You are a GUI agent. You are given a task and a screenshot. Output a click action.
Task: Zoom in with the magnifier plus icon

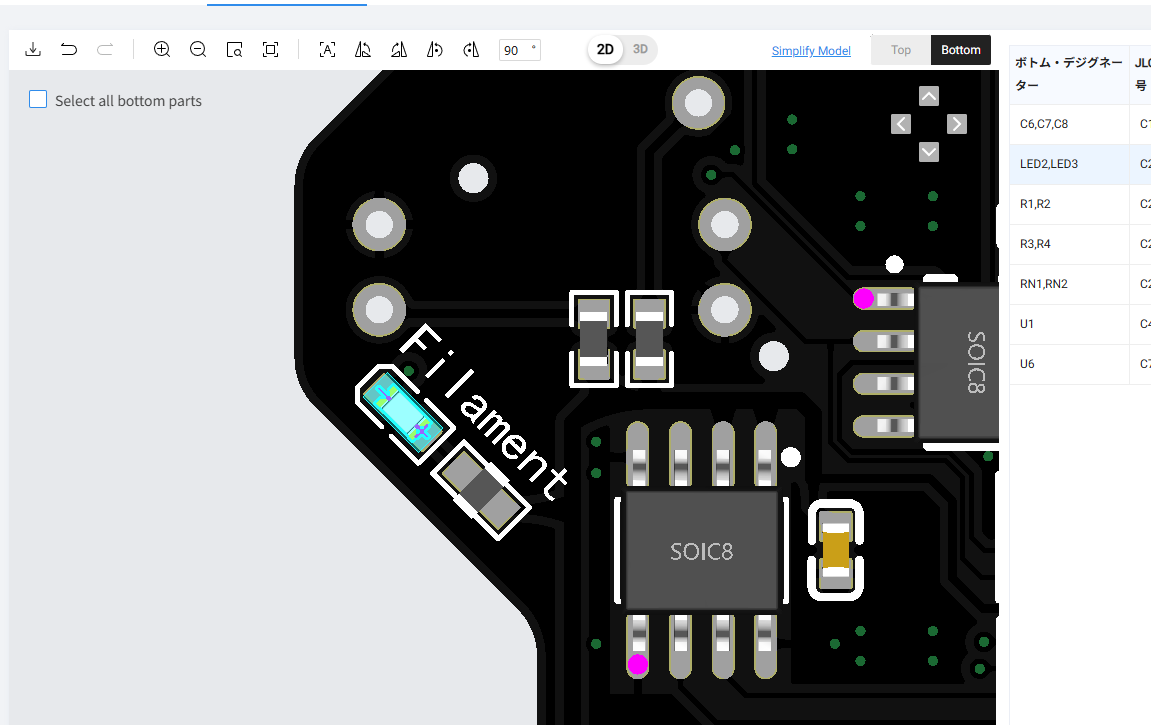click(162, 49)
